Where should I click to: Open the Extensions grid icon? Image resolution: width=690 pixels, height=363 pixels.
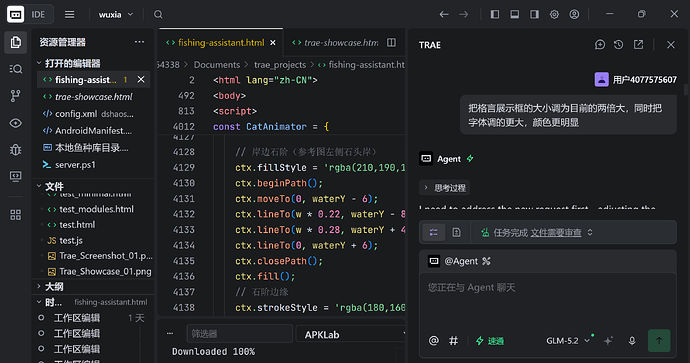15,215
